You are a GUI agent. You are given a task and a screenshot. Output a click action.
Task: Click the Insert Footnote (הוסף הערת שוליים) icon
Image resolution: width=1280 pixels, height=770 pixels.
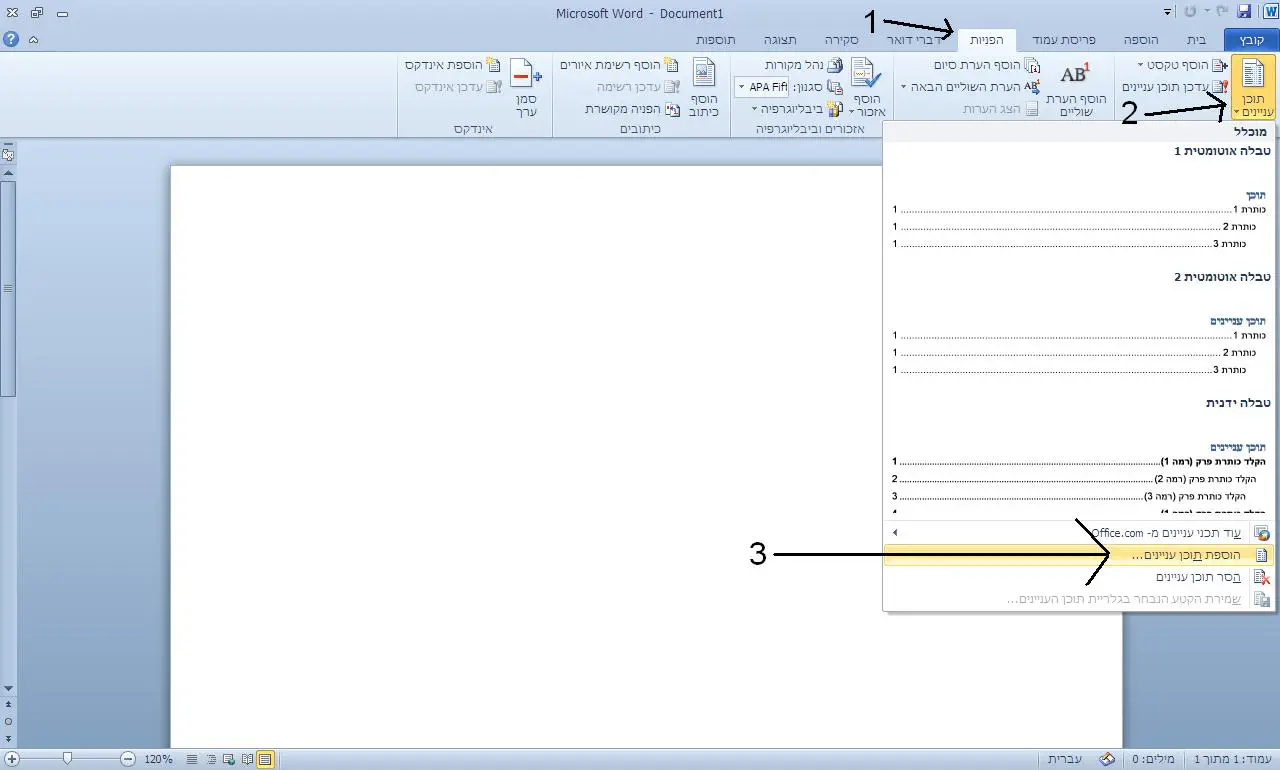coord(1074,76)
